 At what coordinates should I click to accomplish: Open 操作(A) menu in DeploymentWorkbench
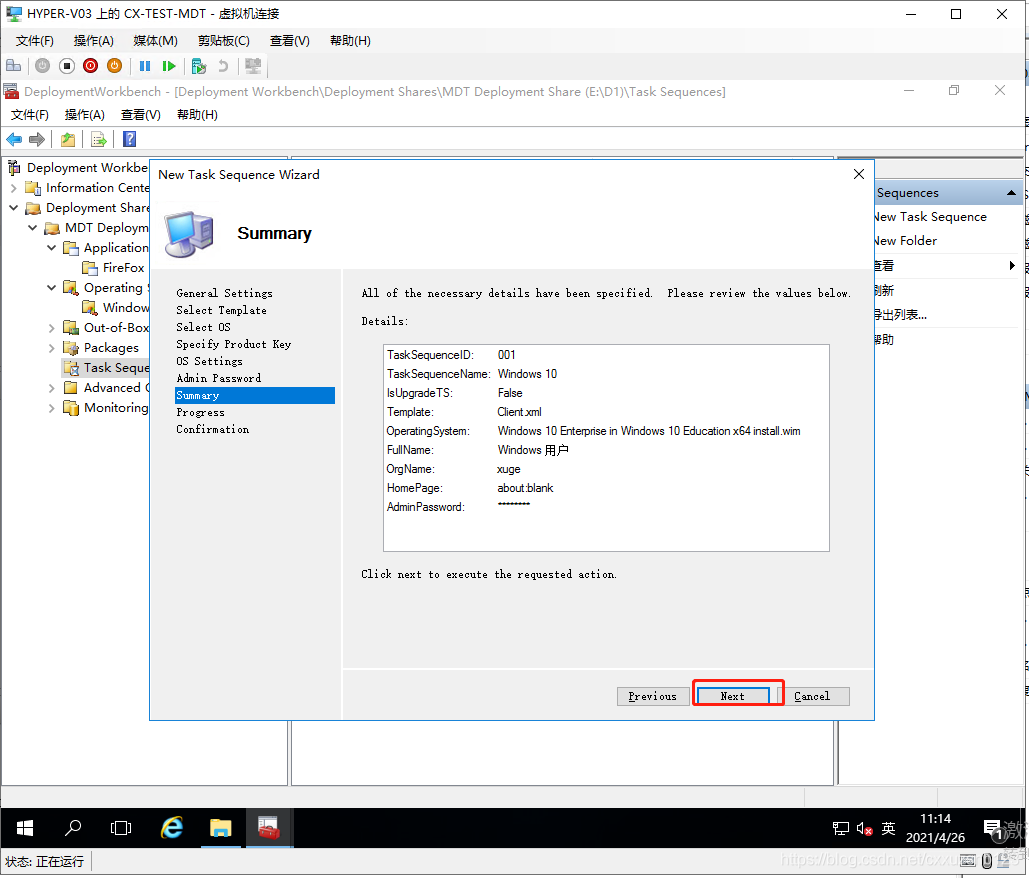[x=85, y=115]
